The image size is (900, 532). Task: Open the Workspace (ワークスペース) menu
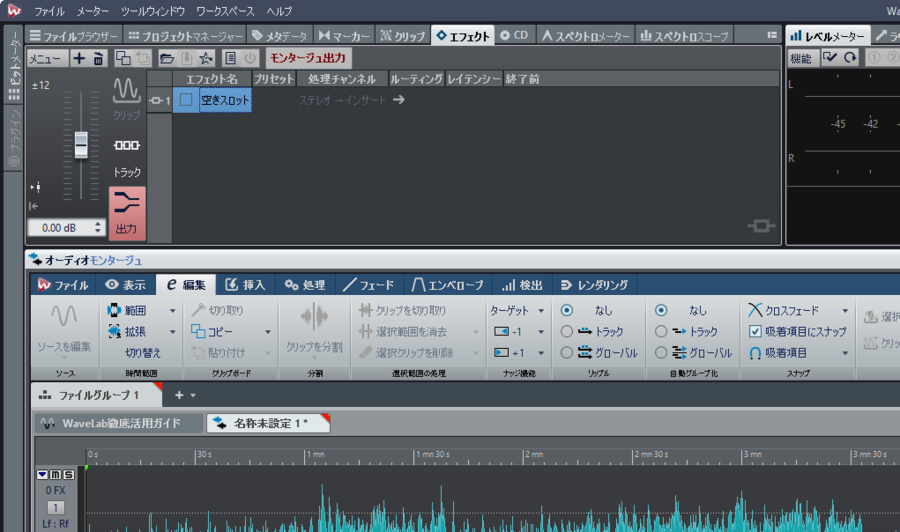(225, 11)
